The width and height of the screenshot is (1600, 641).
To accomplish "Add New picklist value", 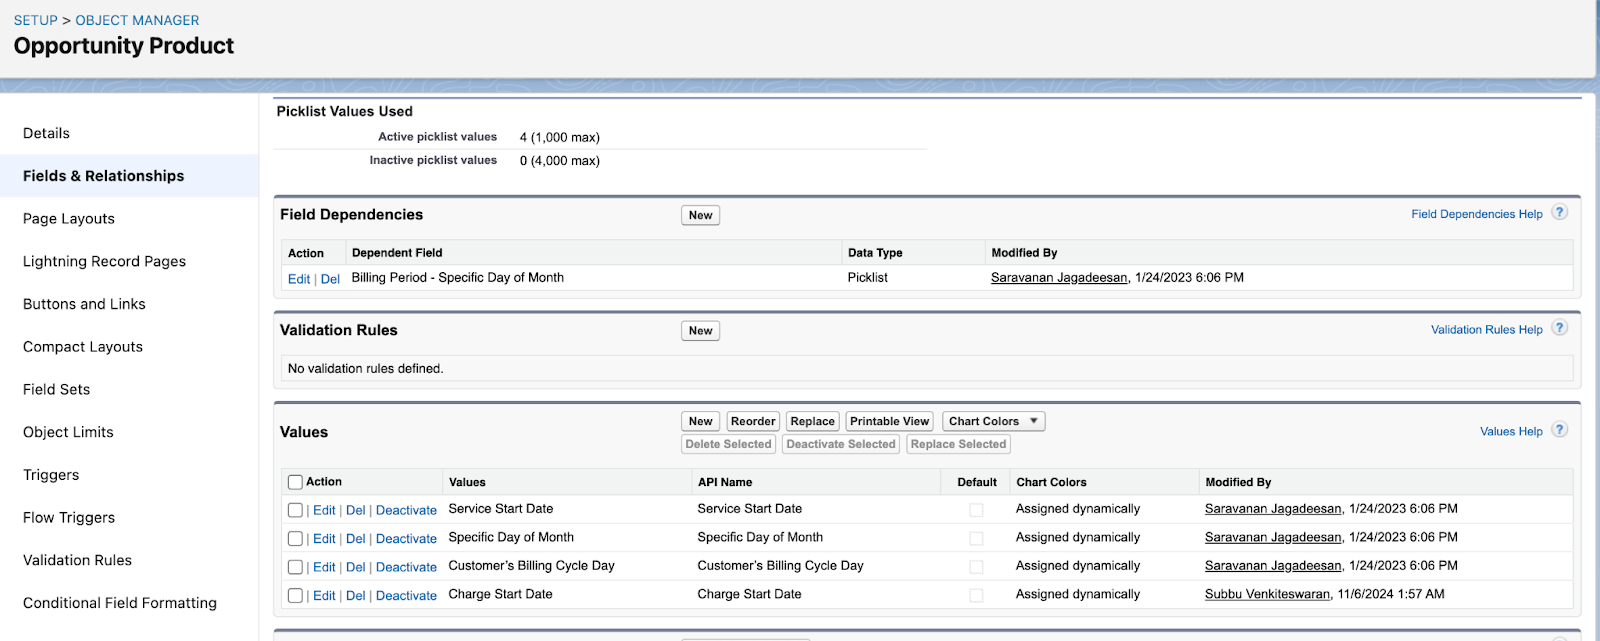I will coord(700,421).
